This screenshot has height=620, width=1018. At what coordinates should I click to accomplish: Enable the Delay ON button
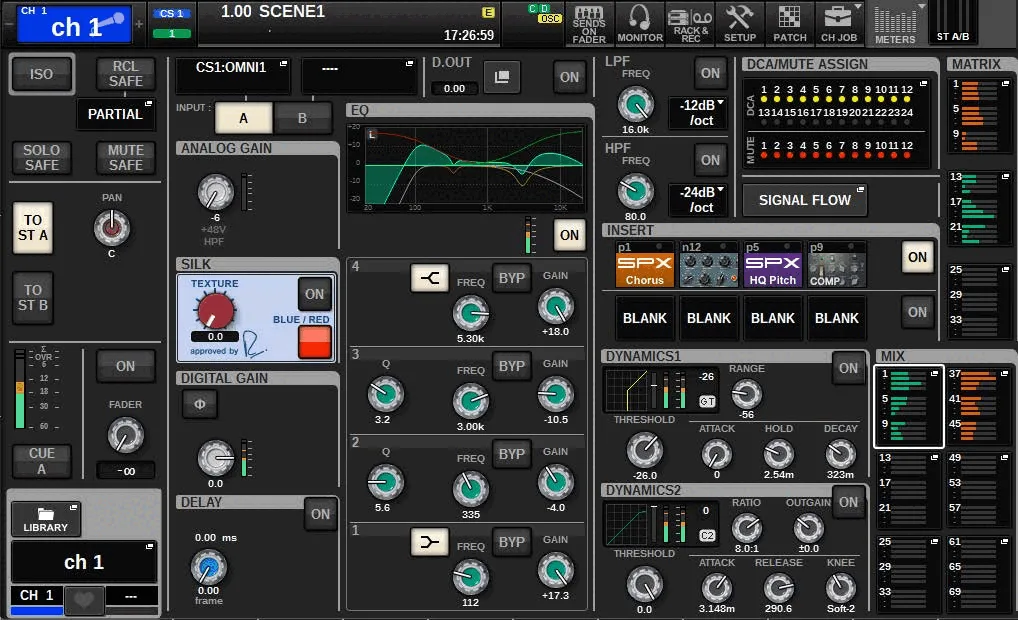click(320, 514)
